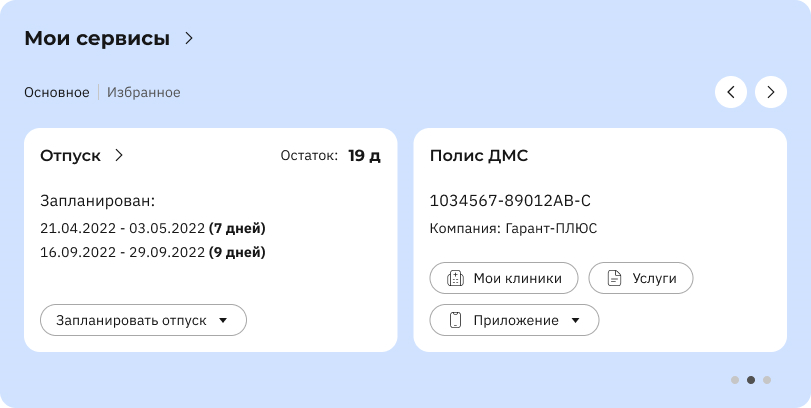Image resolution: width=811 pixels, height=408 pixels.
Task: Select the second active carousel dot
Action: point(750,380)
